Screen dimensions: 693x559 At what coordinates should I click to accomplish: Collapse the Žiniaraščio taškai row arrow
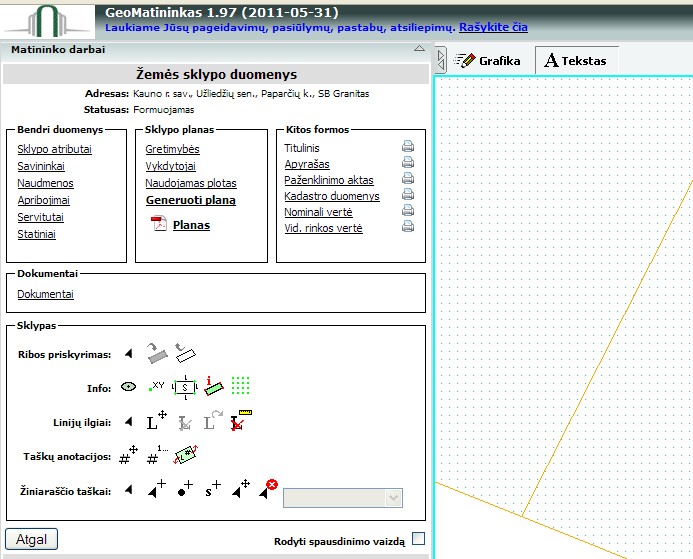(x=129, y=490)
